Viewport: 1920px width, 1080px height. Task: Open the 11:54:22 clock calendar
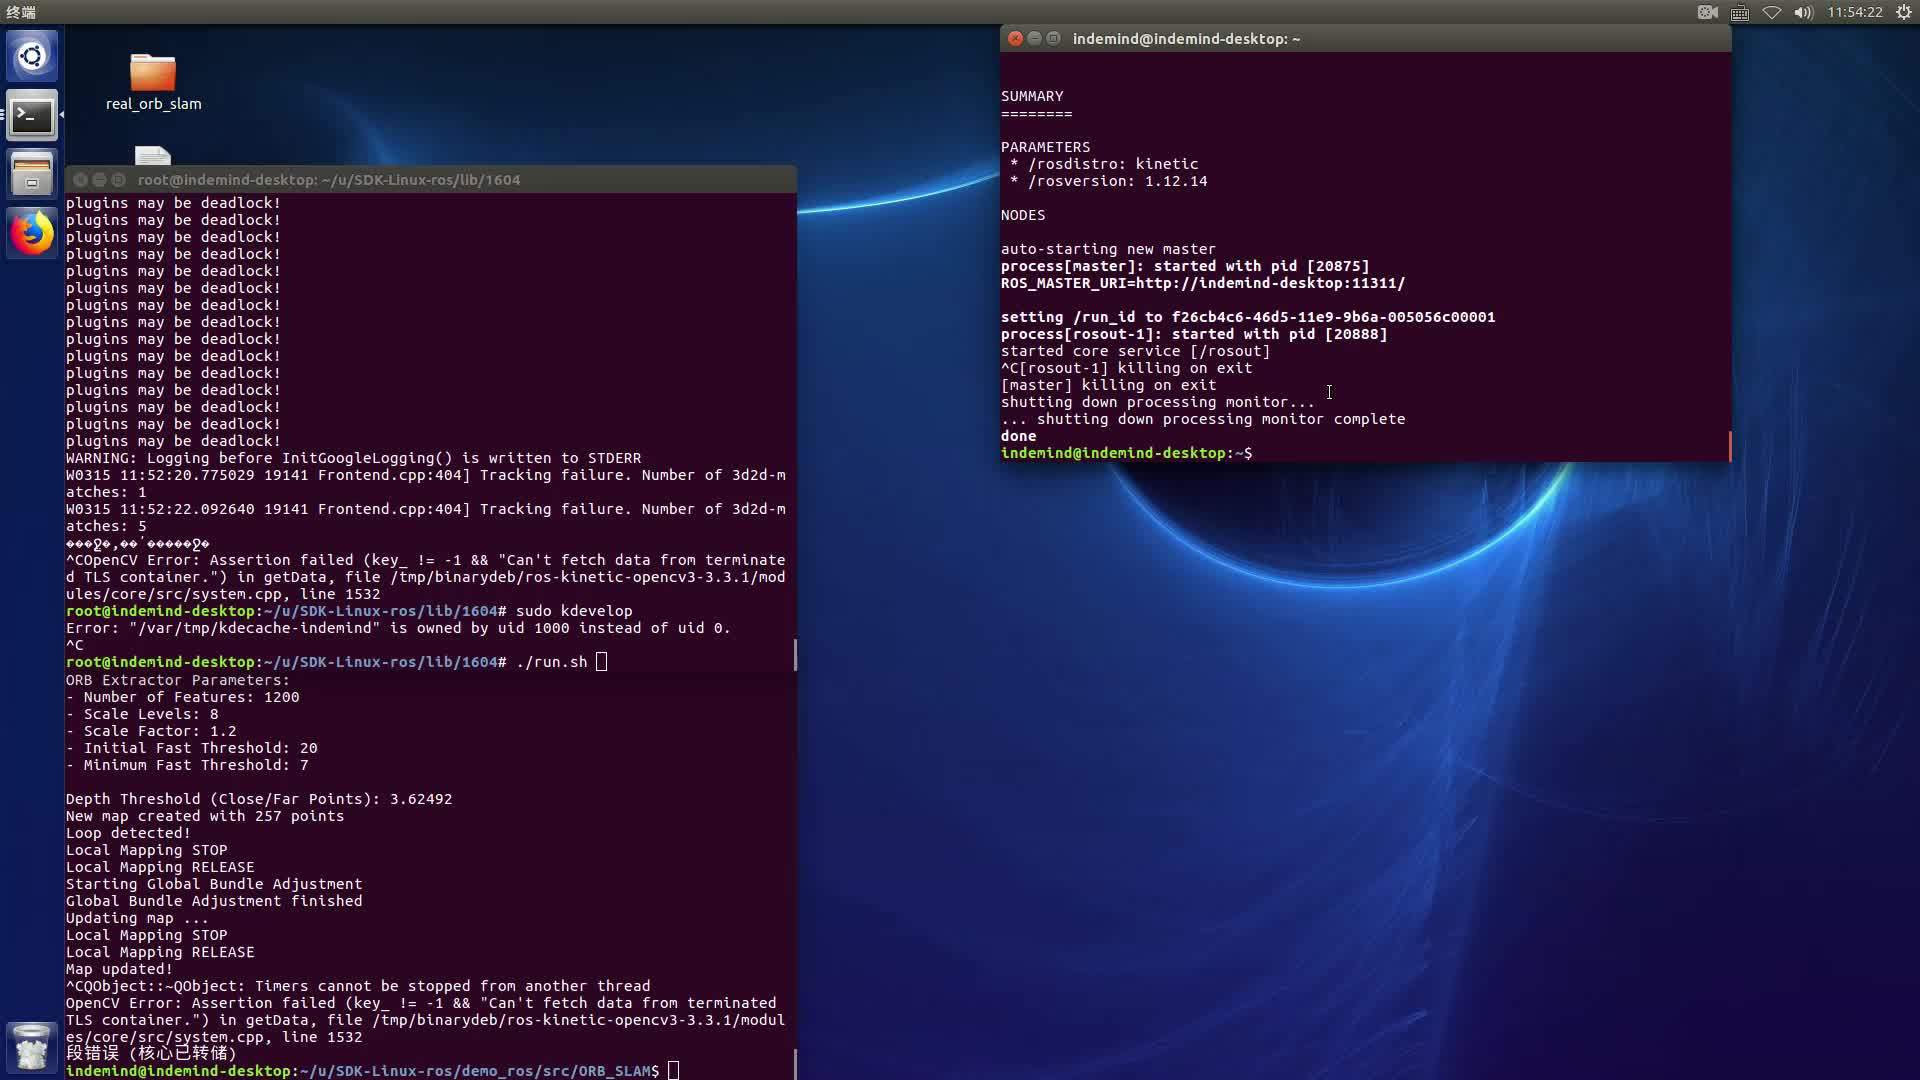[1855, 12]
